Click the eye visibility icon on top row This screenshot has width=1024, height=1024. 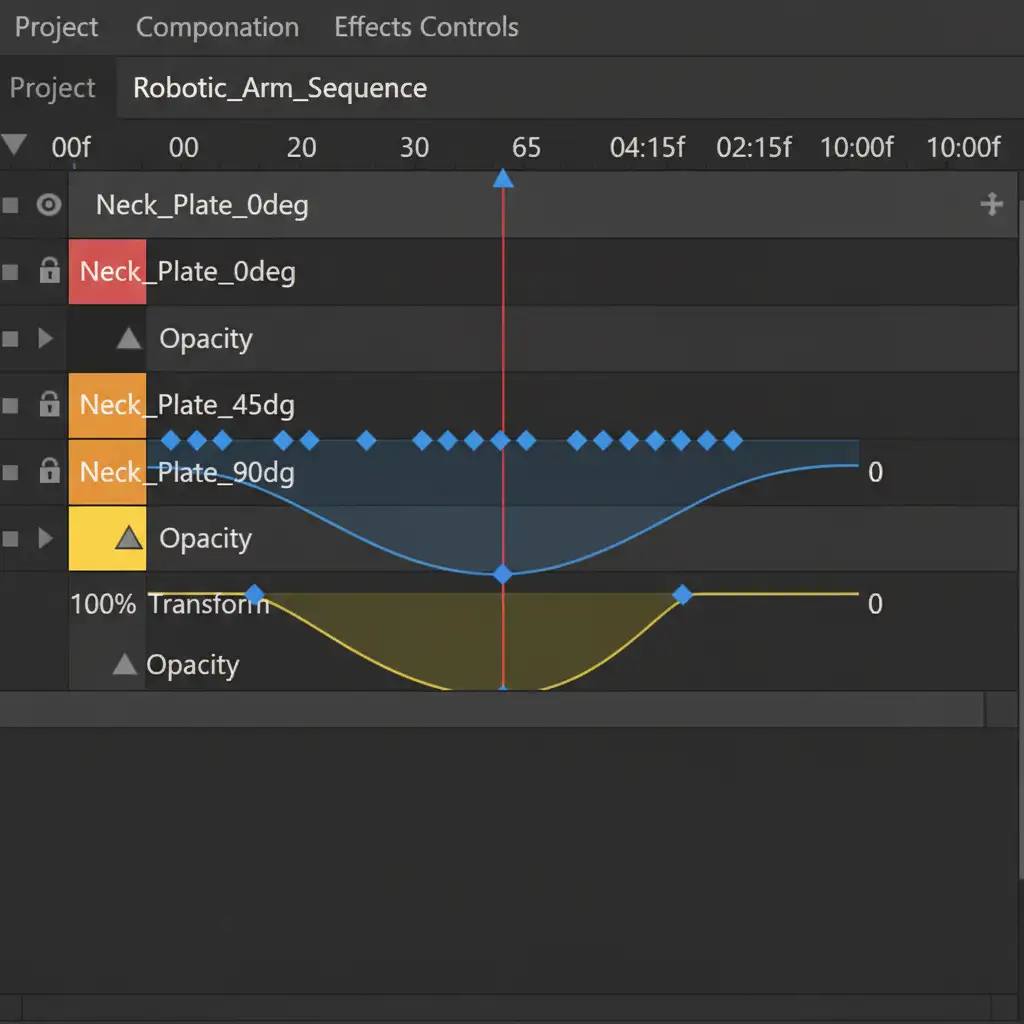click(x=48, y=205)
